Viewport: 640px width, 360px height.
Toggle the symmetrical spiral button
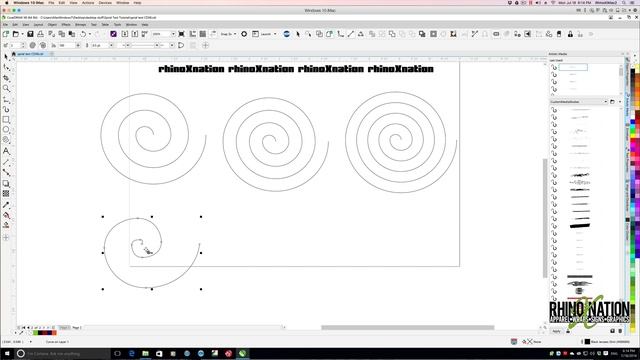pyautogui.click(x=33, y=45)
